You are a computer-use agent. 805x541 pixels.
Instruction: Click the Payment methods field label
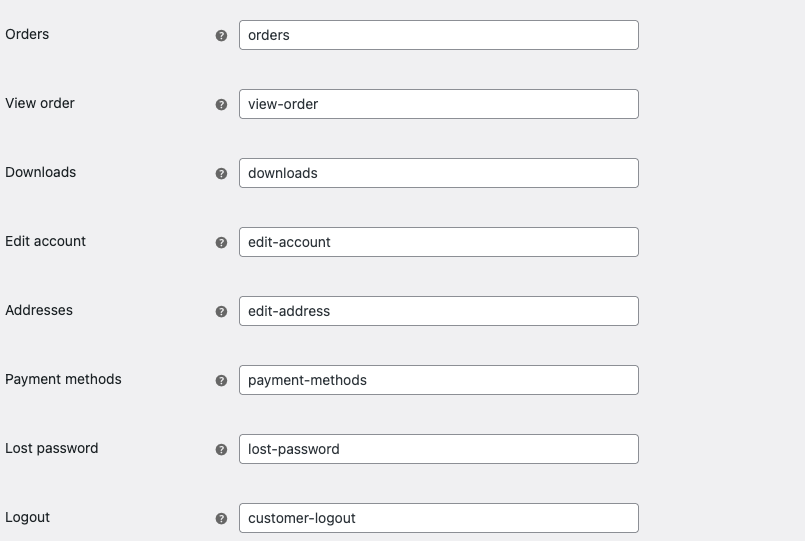pos(63,379)
